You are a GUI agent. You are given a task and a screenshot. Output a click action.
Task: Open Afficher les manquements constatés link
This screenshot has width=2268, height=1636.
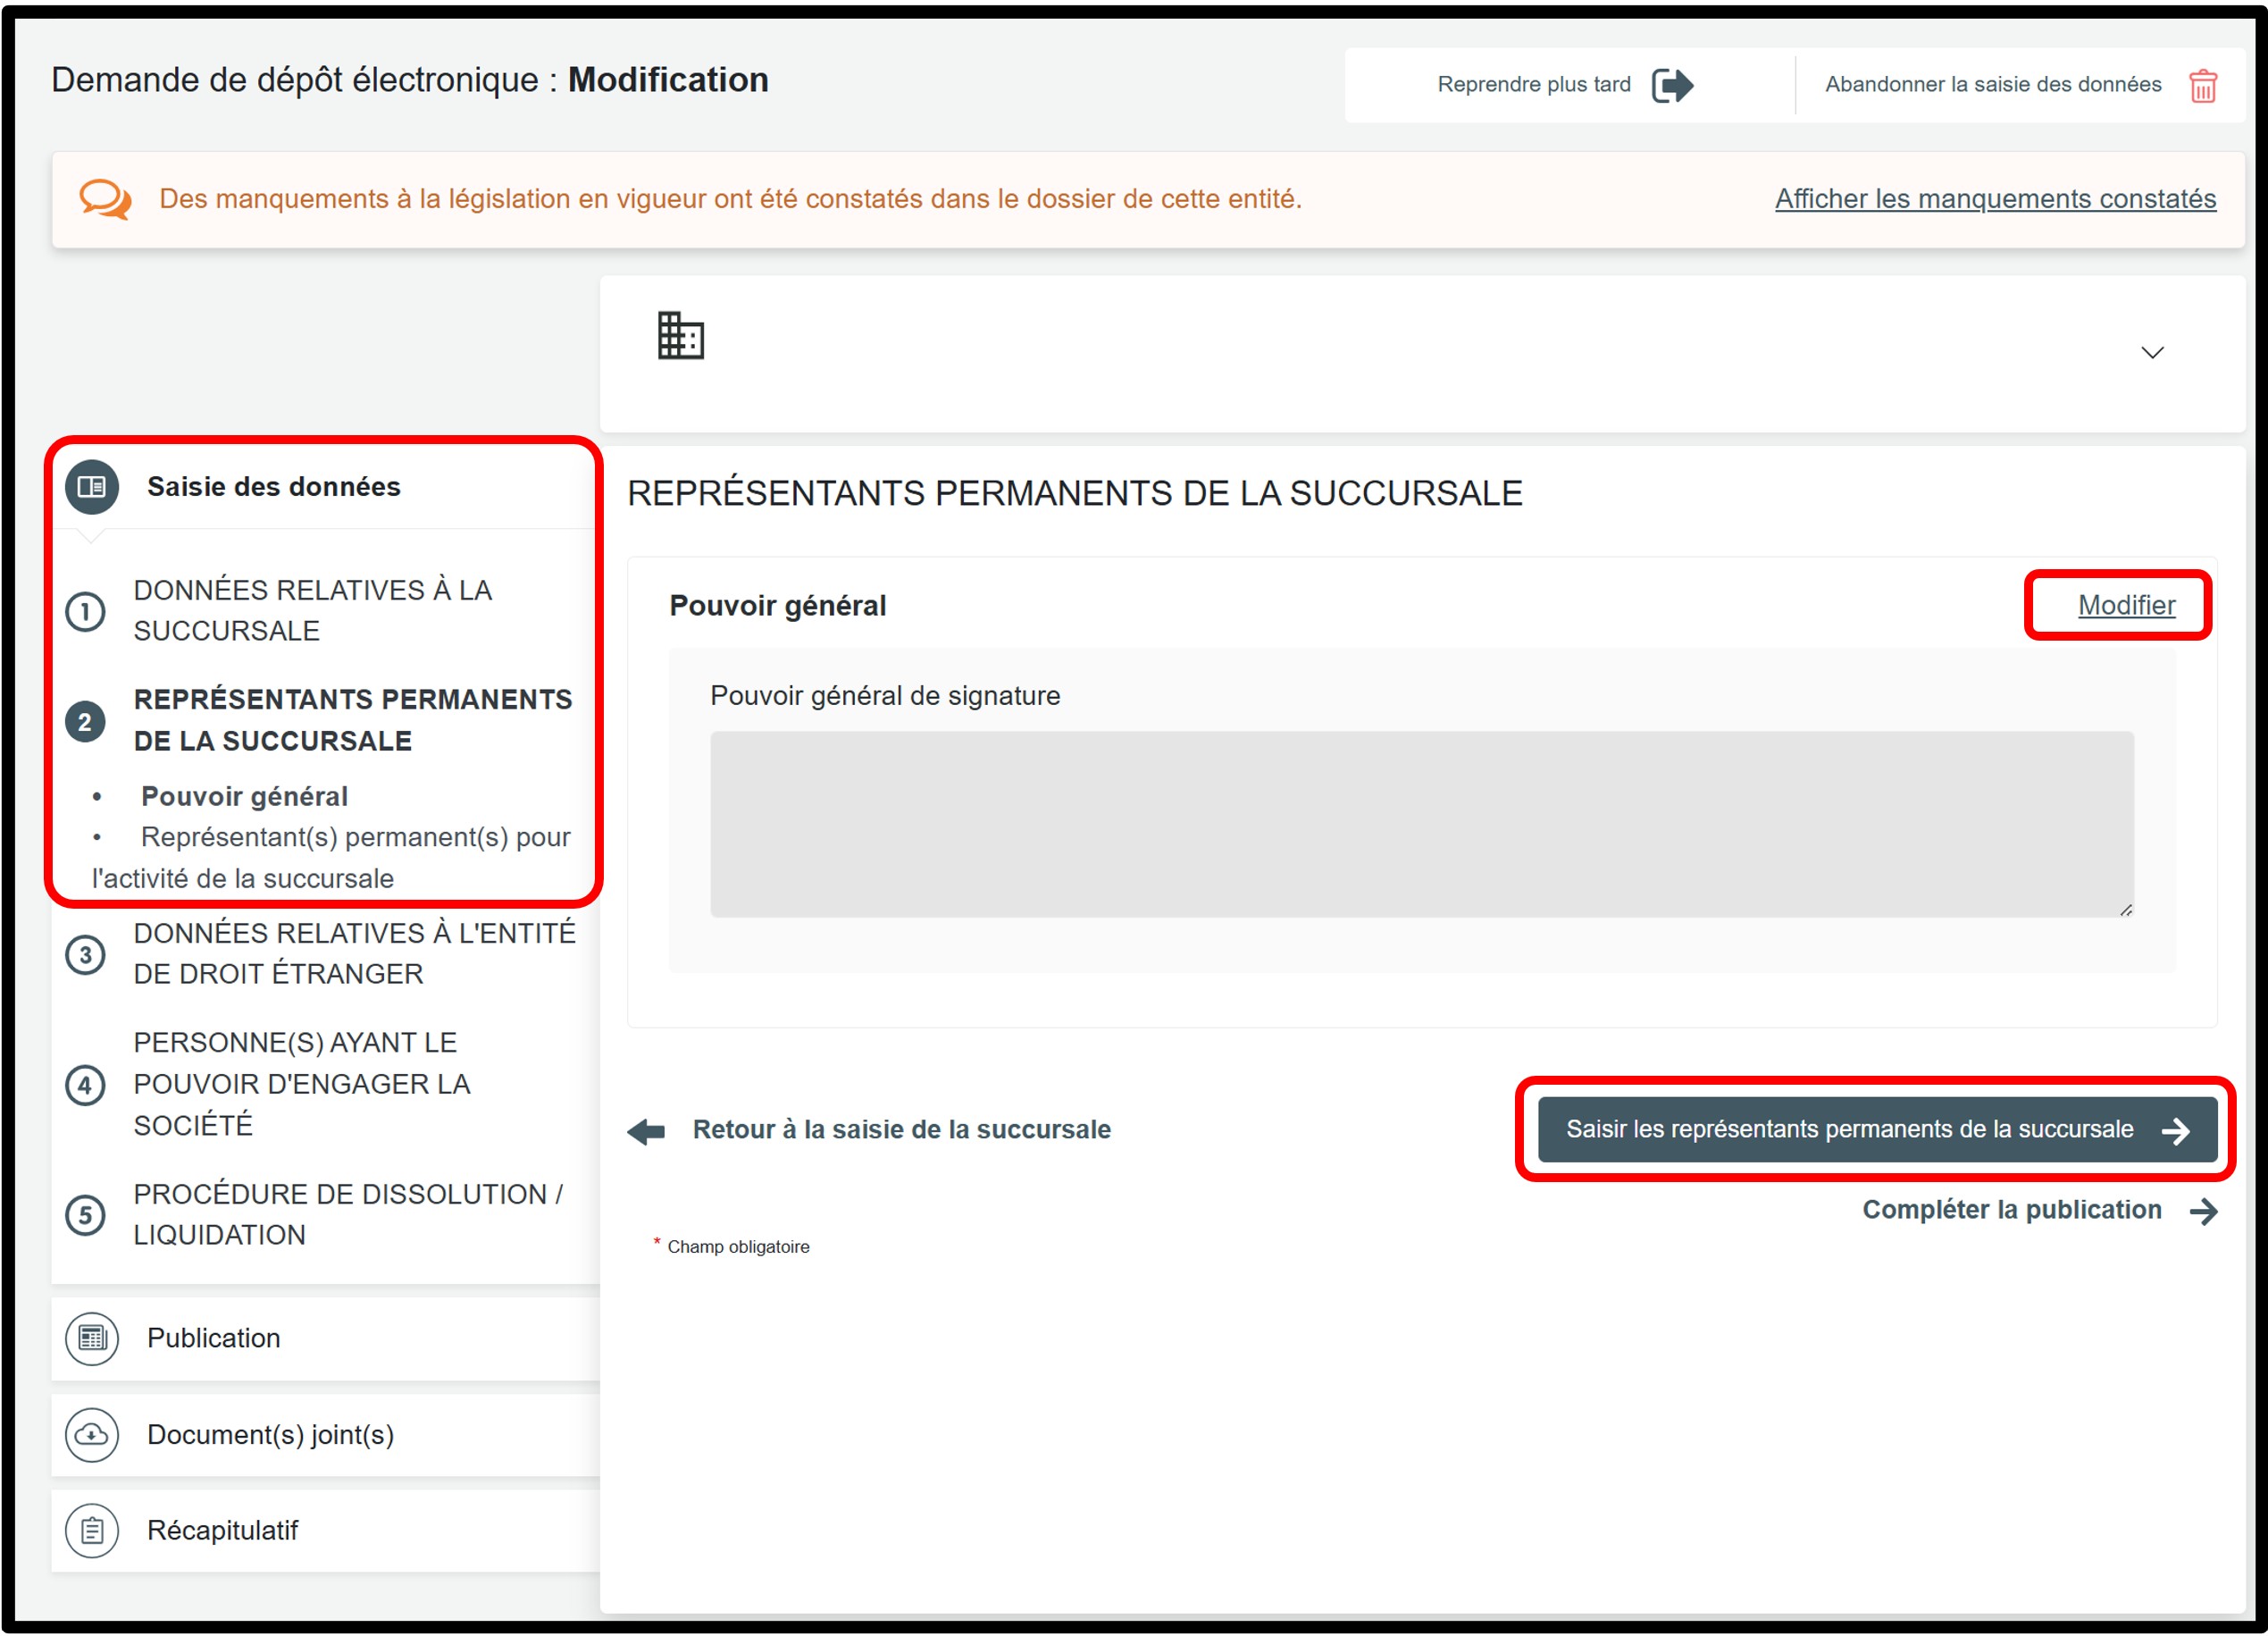coord(1995,199)
